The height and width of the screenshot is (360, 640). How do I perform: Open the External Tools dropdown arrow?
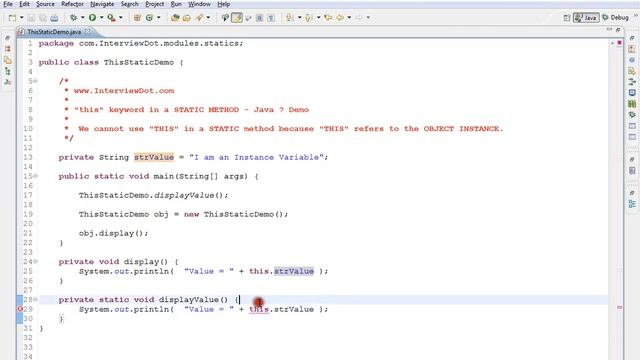click(x=121, y=18)
